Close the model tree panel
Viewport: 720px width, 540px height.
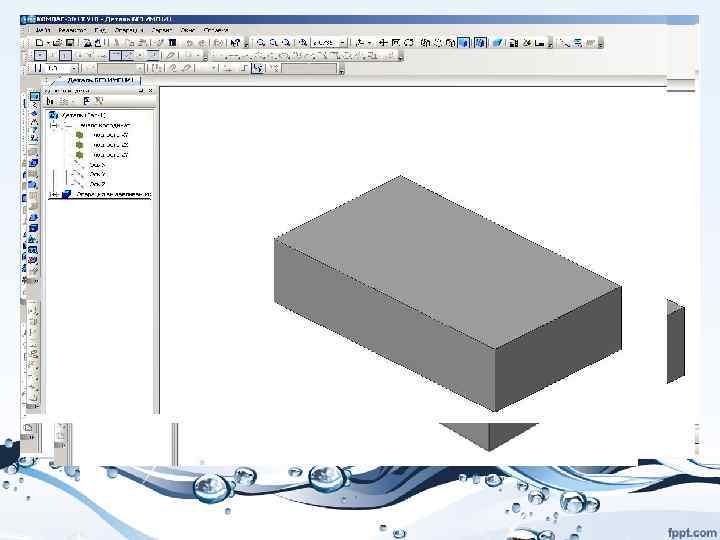click(151, 91)
